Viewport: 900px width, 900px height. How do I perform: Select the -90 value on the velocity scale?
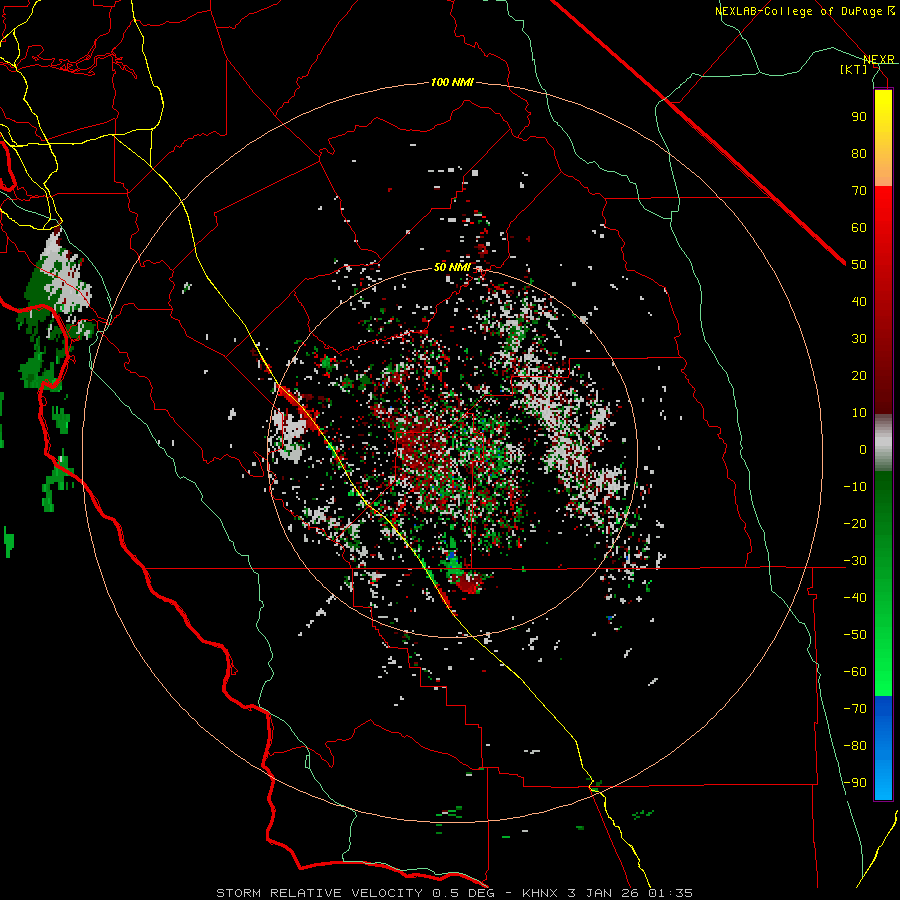click(x=855, y=783)
